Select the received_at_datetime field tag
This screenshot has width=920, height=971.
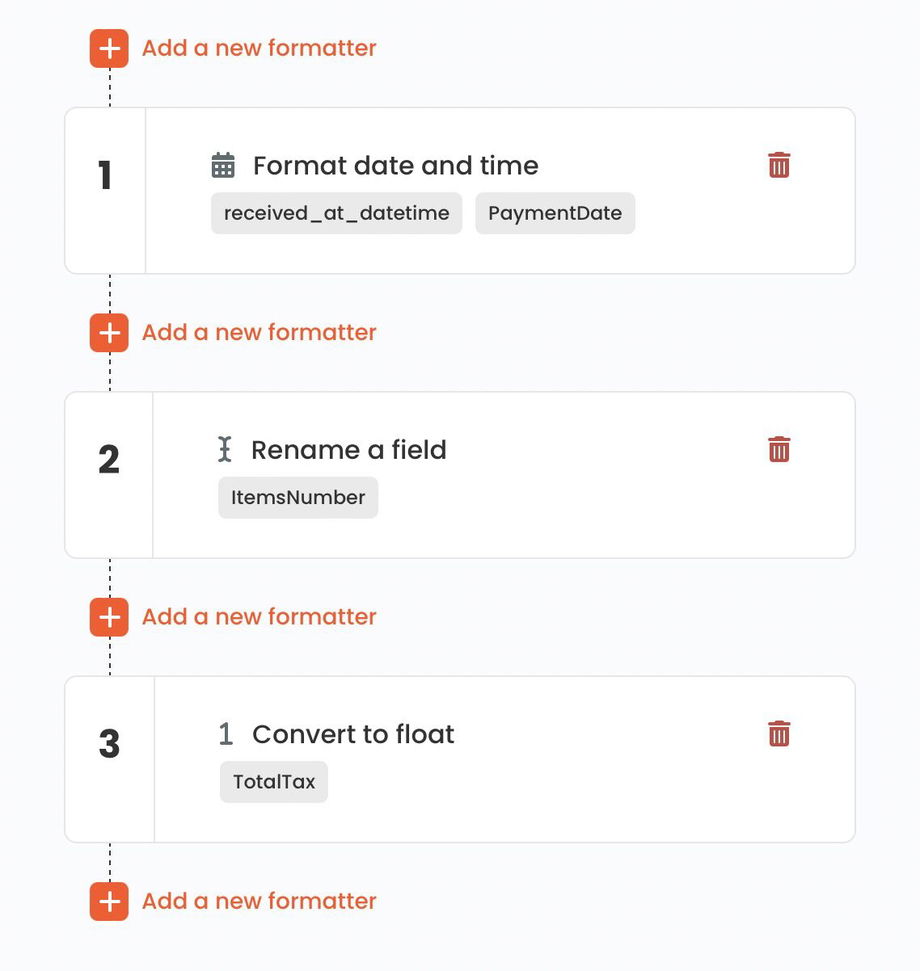[x=336, y=213]
